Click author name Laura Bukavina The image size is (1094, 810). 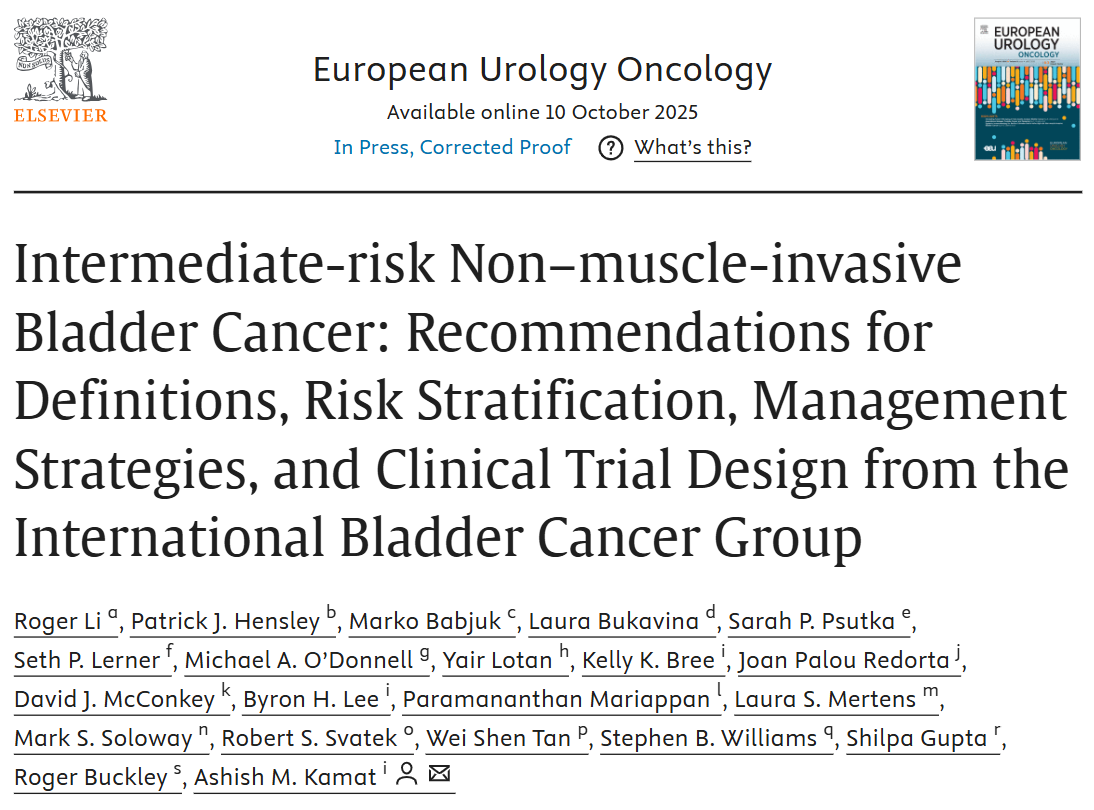(x=613, y=621)
